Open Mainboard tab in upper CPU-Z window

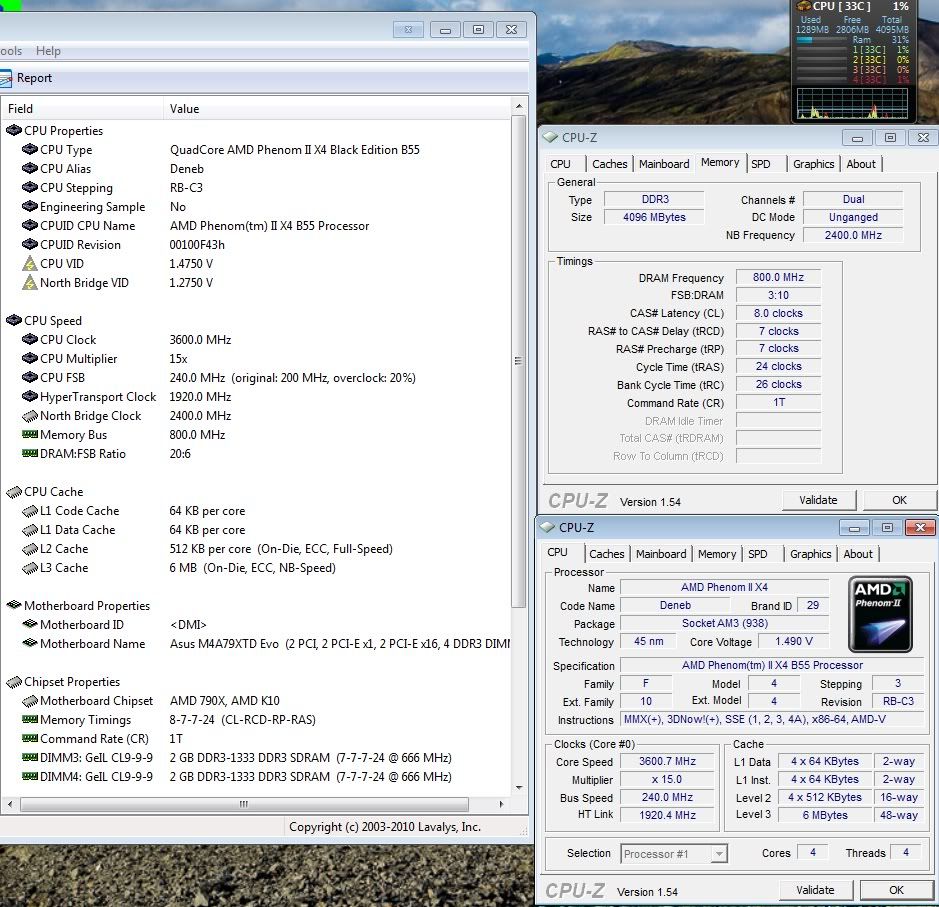click(664, 164)
